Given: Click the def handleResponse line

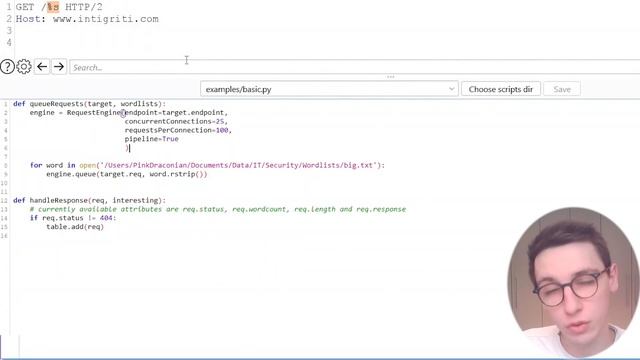Looking at the screenshot, I should point(89,200).
